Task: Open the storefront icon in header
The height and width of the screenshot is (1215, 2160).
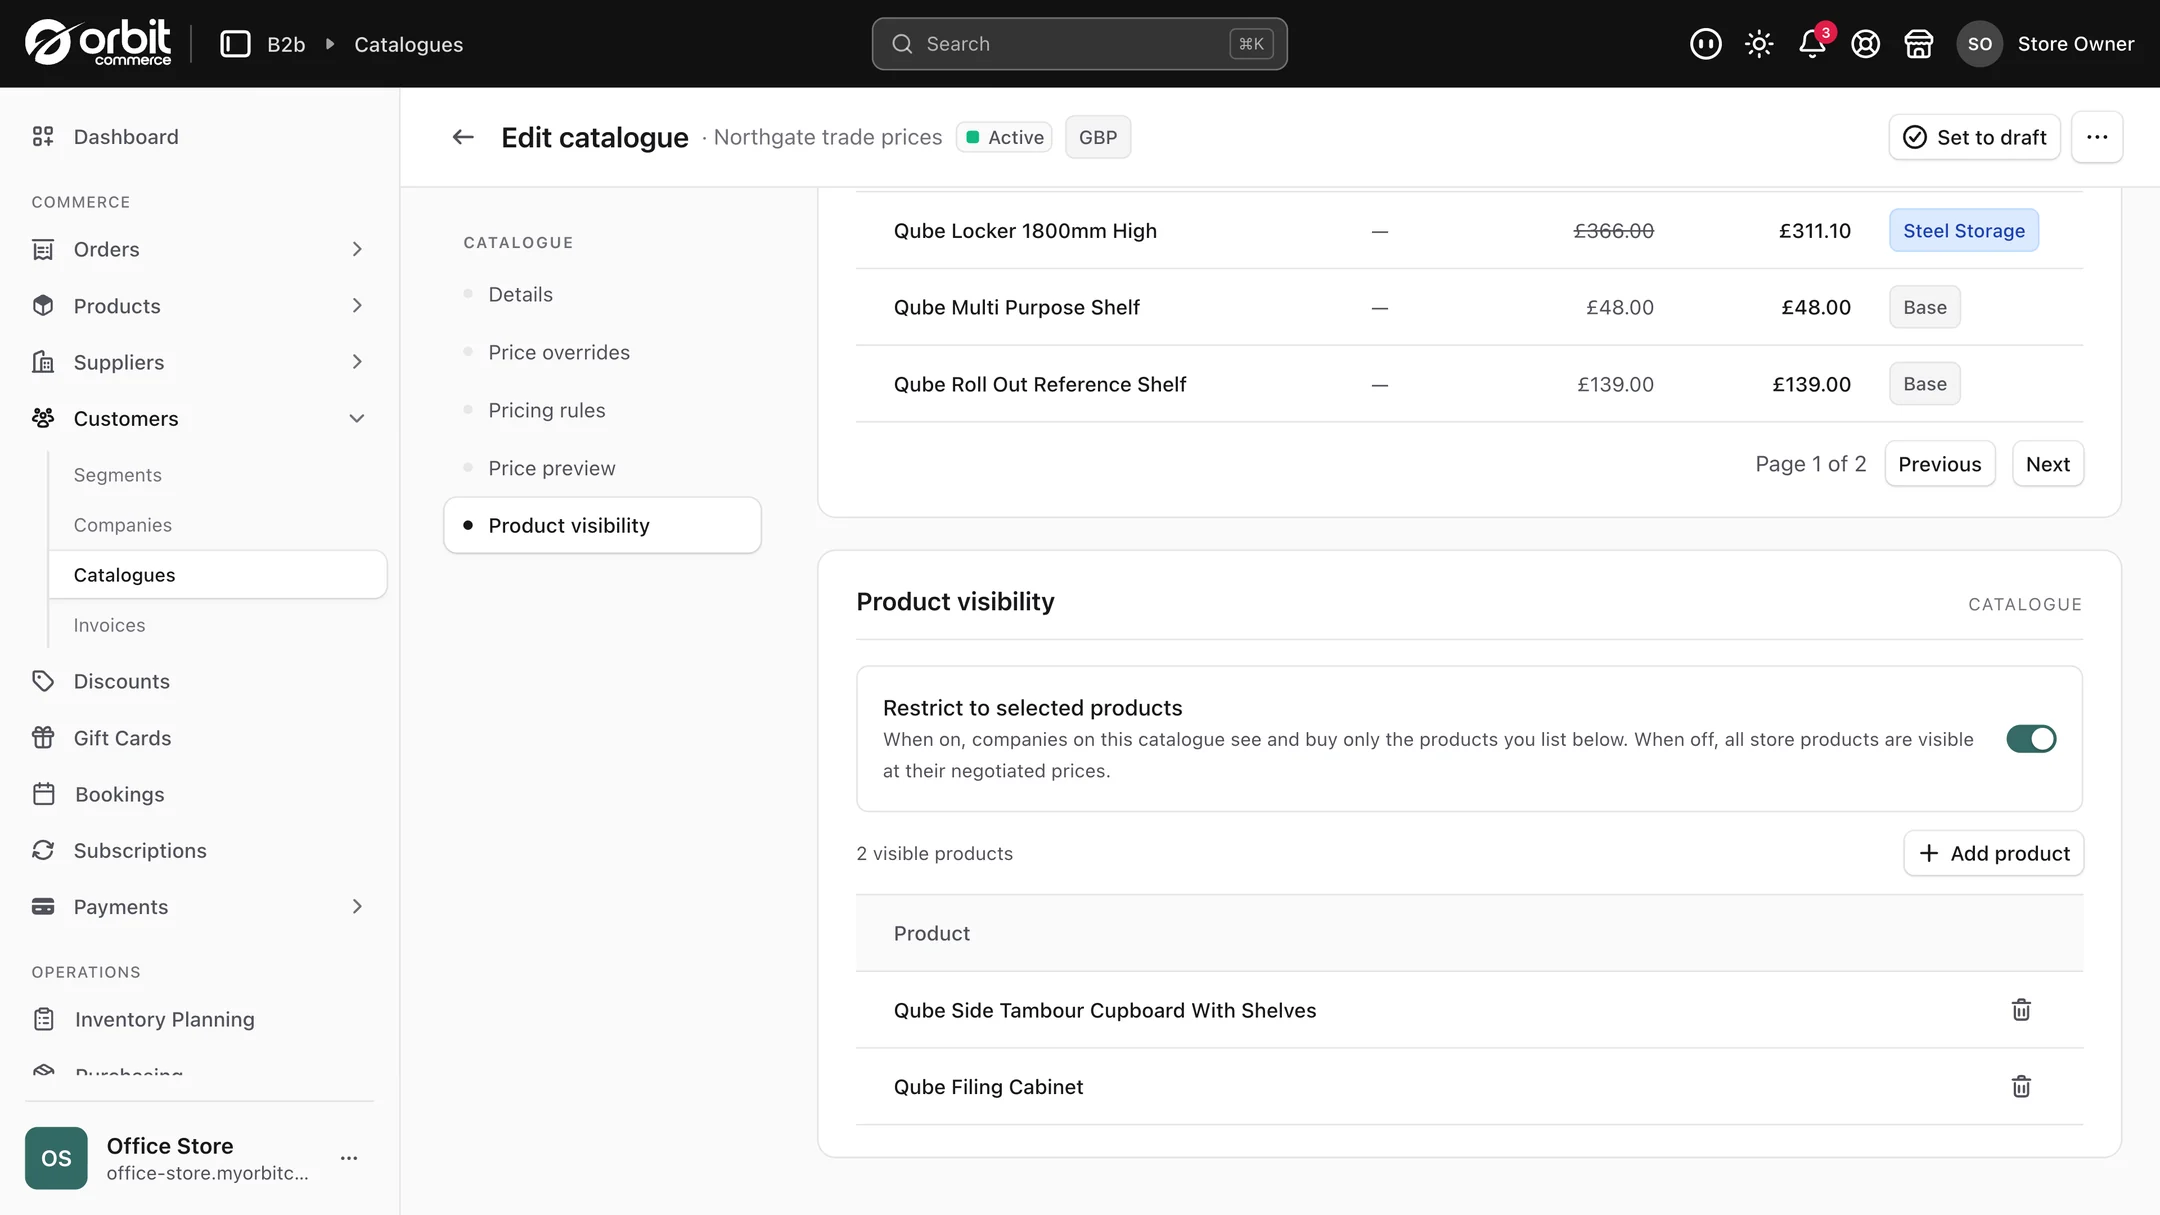Action: (1918, 44)
